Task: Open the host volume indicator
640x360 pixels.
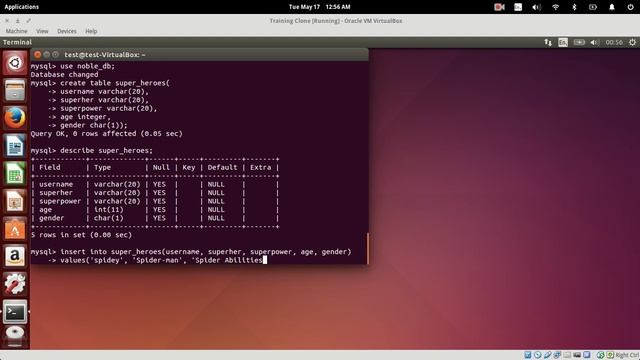Action: pyautogui.click(x=536, y=7)
